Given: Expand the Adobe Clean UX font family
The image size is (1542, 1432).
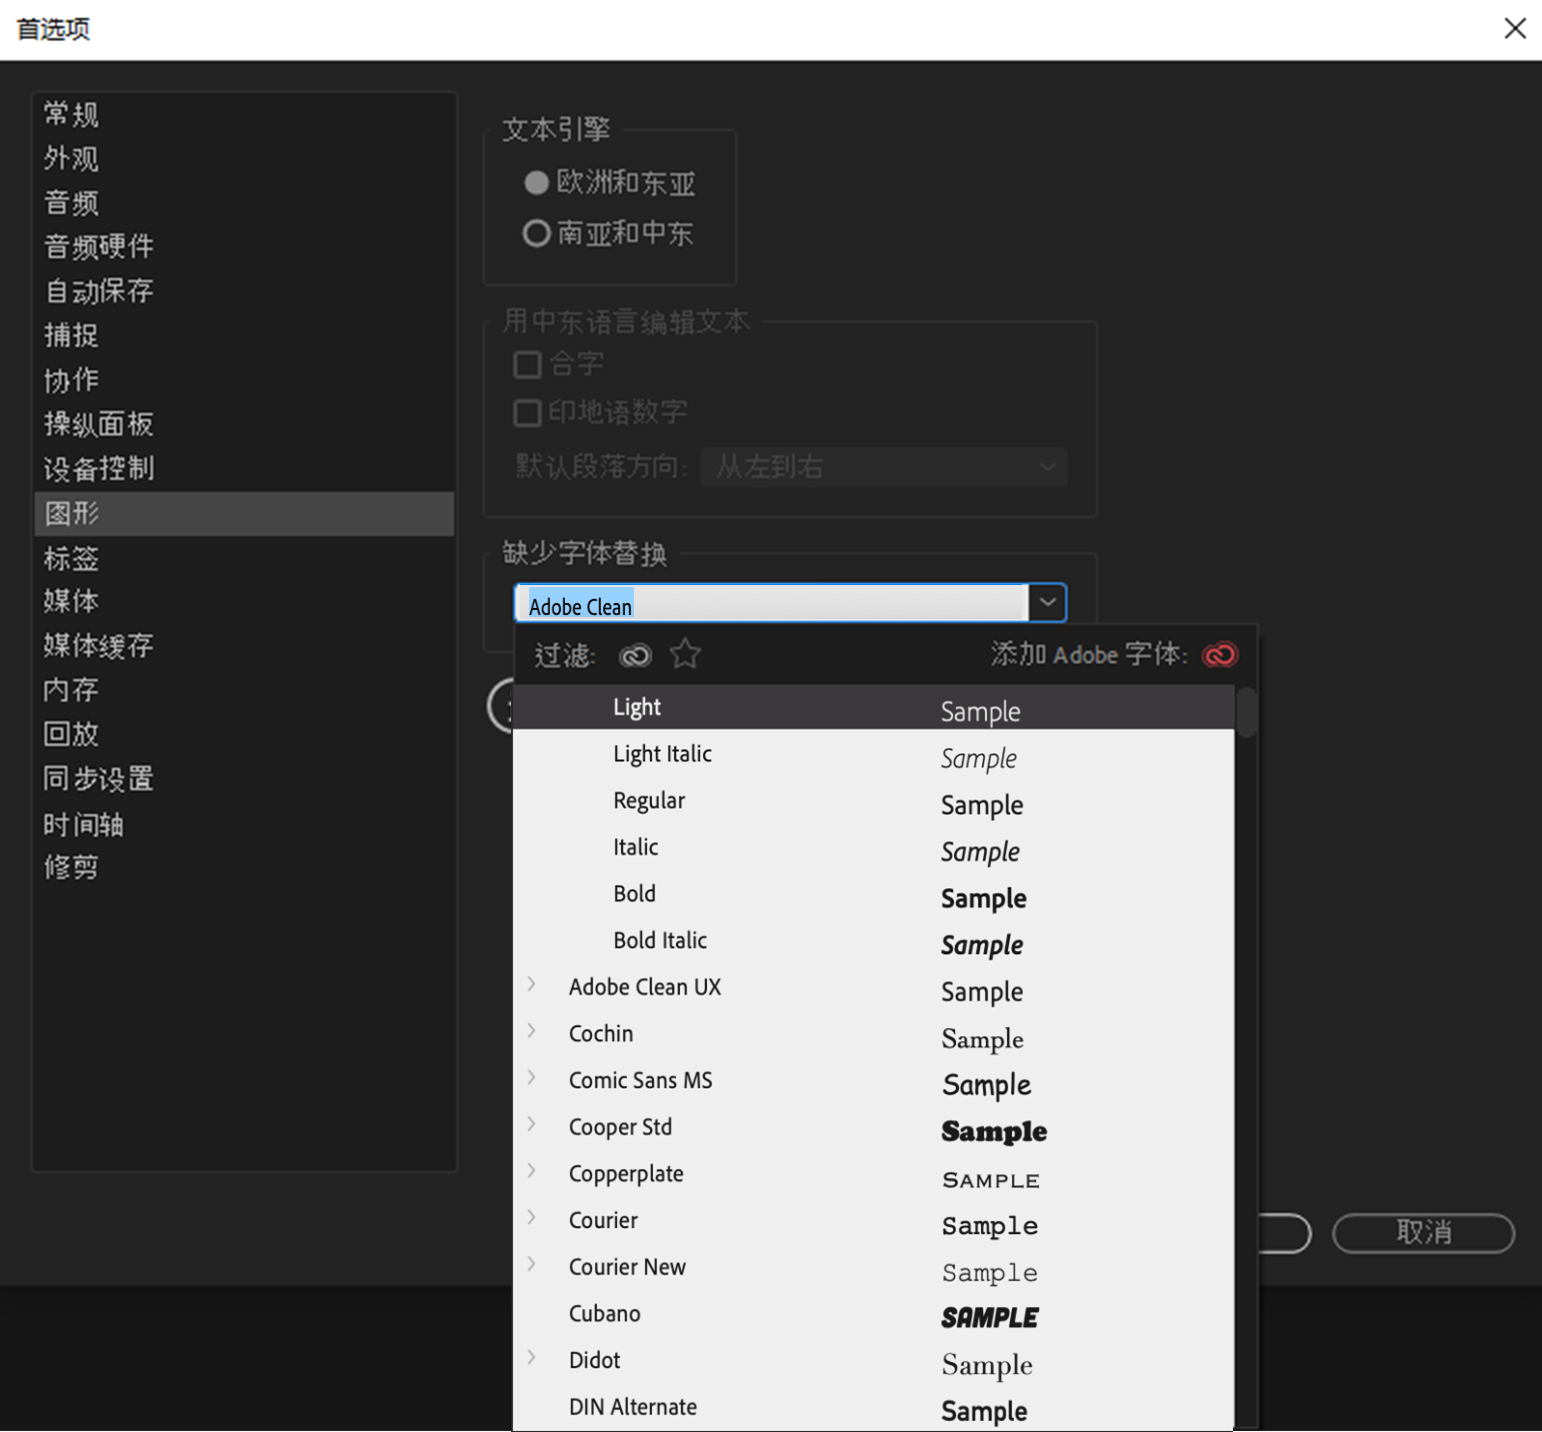Looking at the screenshot, I should 531,985.
